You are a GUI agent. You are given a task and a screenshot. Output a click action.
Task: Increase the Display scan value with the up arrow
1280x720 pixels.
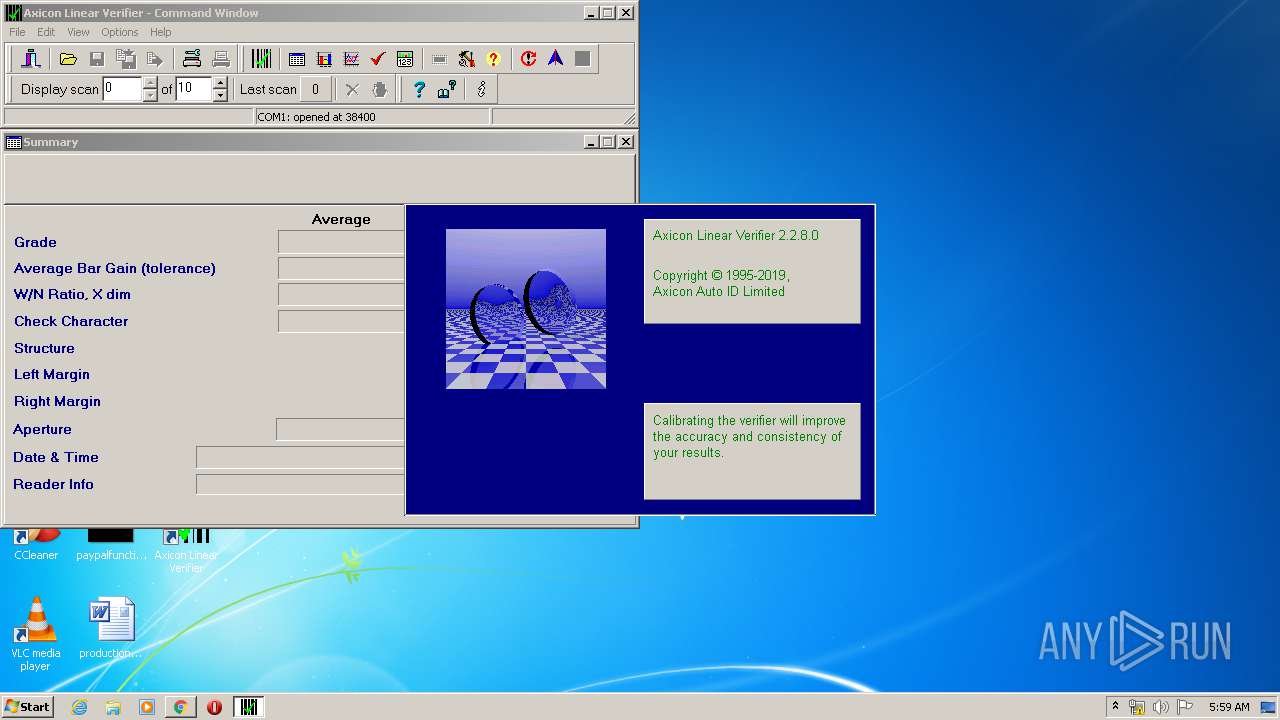coord(150,83)
